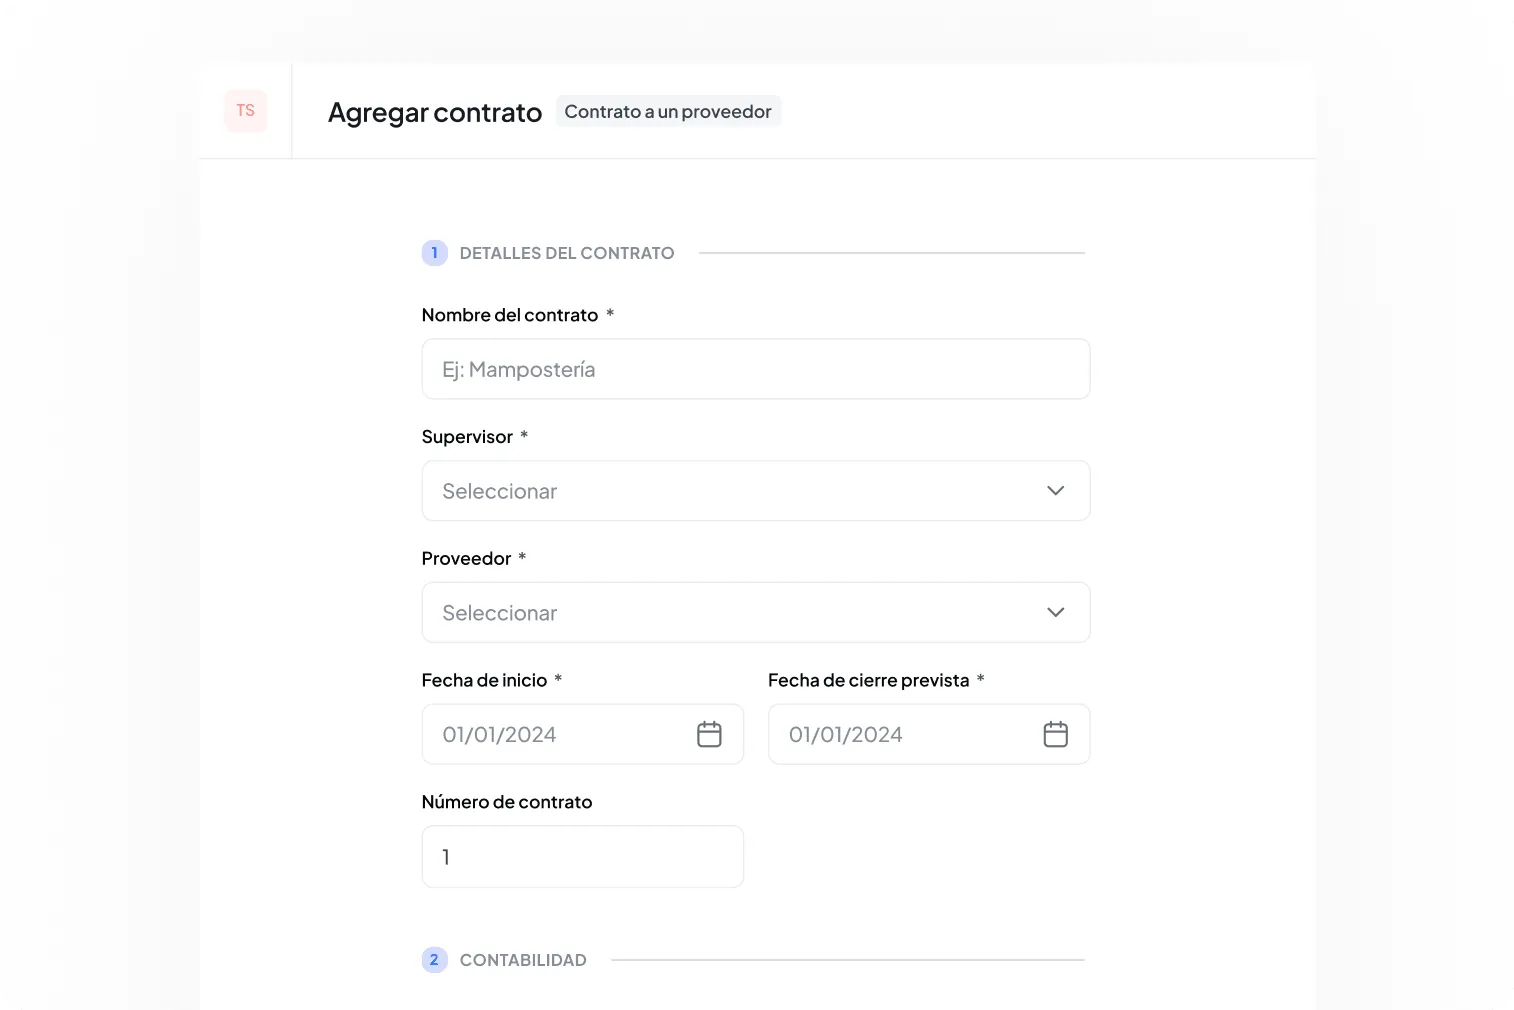The image size is (1514, 1010).
Task: Select the Contrato a un proveedor badge
Action: (x=668, y=111)
